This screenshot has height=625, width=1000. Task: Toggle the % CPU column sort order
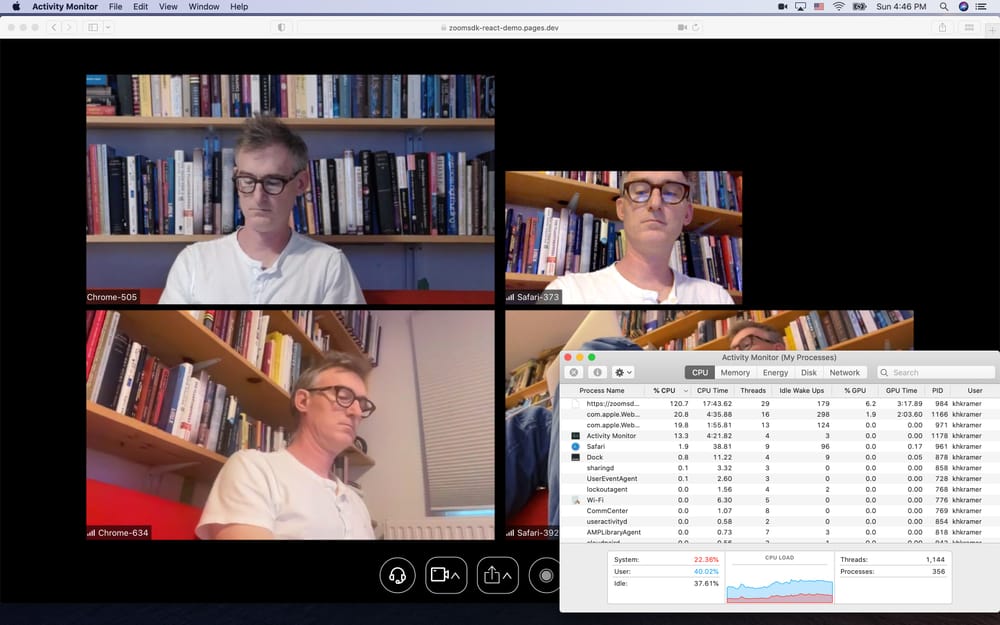(x=662, y=390)
